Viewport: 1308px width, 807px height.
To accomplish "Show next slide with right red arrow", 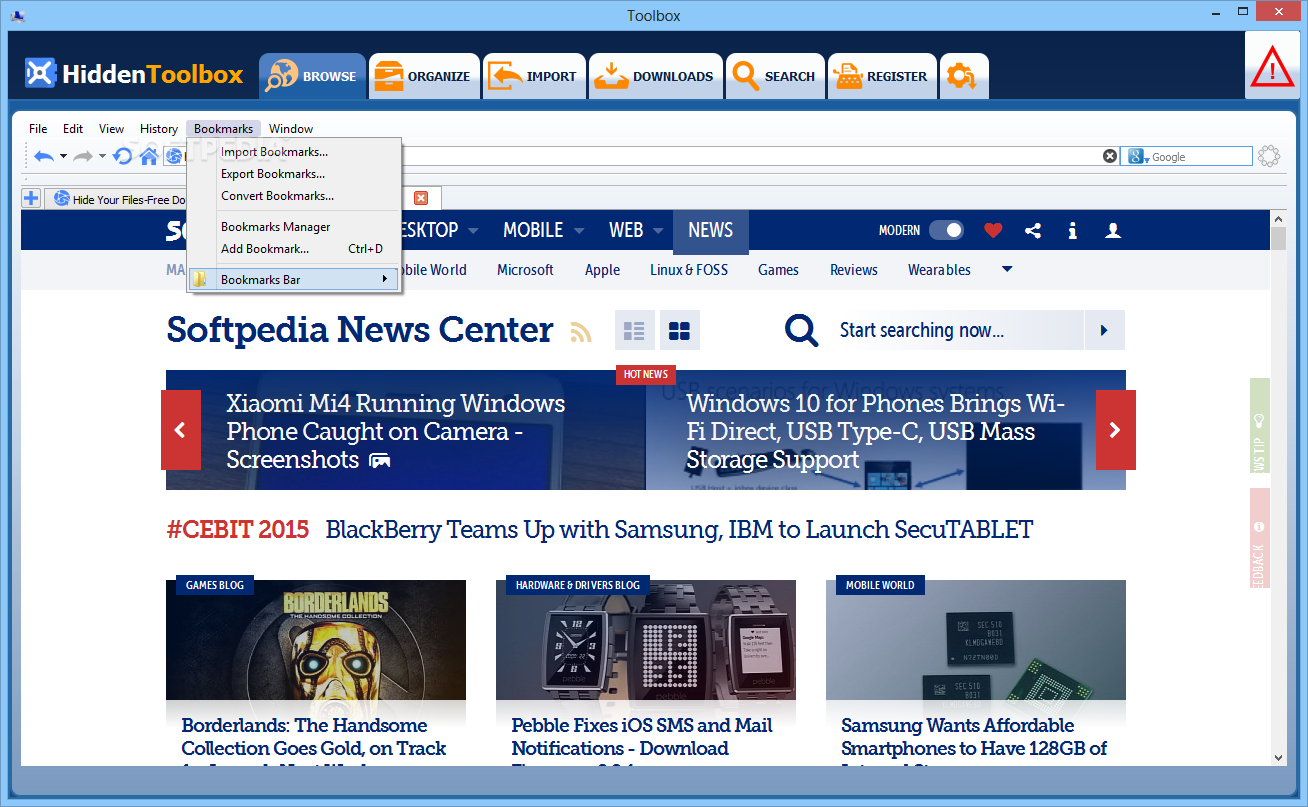I will click(x=1116, y=430).
